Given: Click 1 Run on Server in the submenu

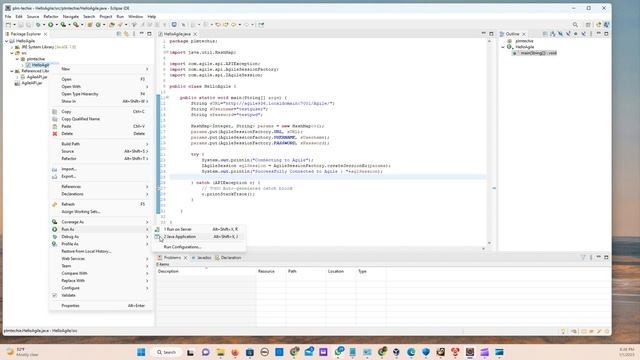Looking at the screenshot, I should pyautogui.click(x=199, y=229).
